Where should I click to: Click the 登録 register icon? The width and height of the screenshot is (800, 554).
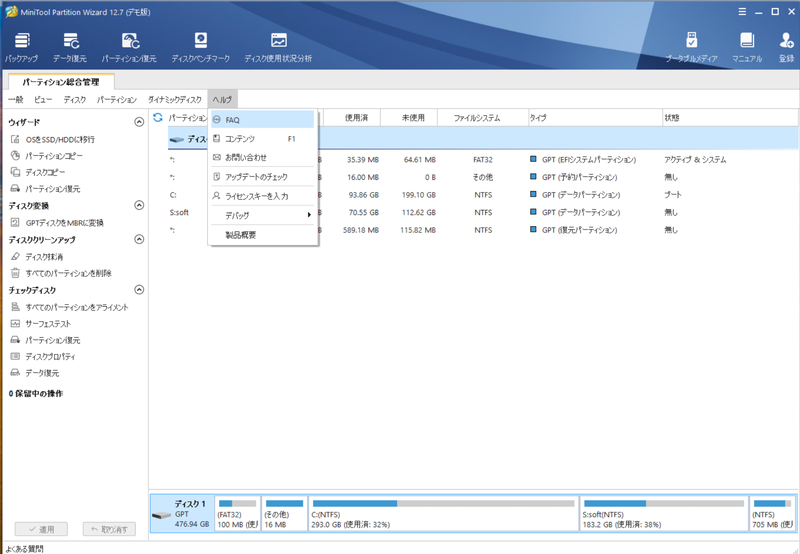786,47
